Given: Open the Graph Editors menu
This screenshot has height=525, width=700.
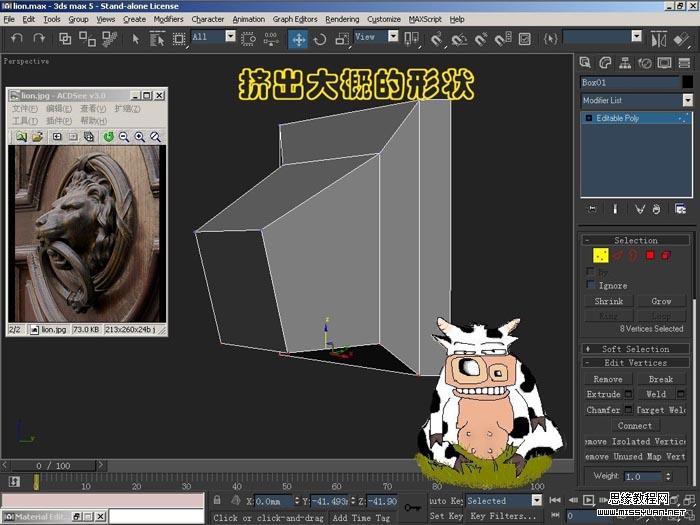Looking at the screenshot, I should [x=295, y=19].
